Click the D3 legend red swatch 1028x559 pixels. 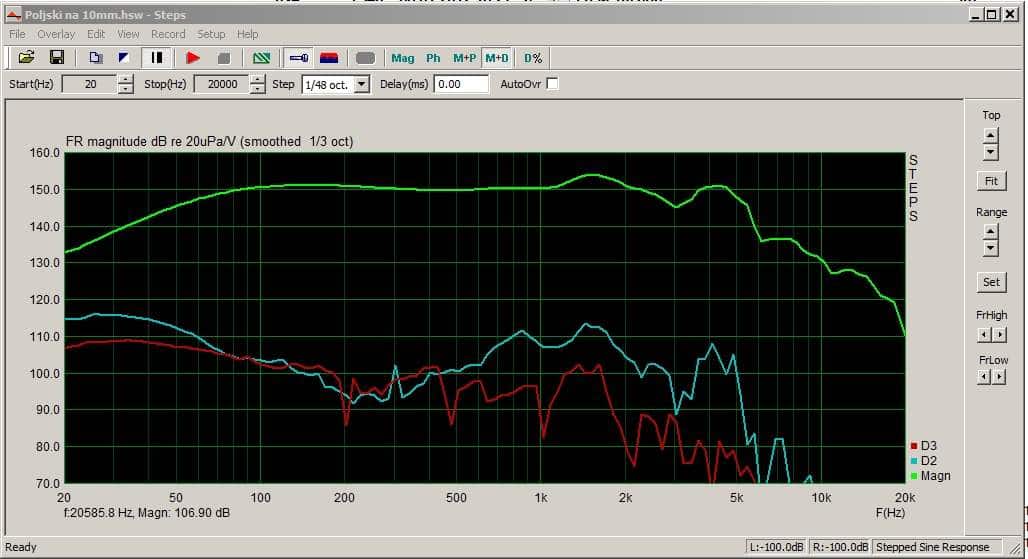coord(914,446)
